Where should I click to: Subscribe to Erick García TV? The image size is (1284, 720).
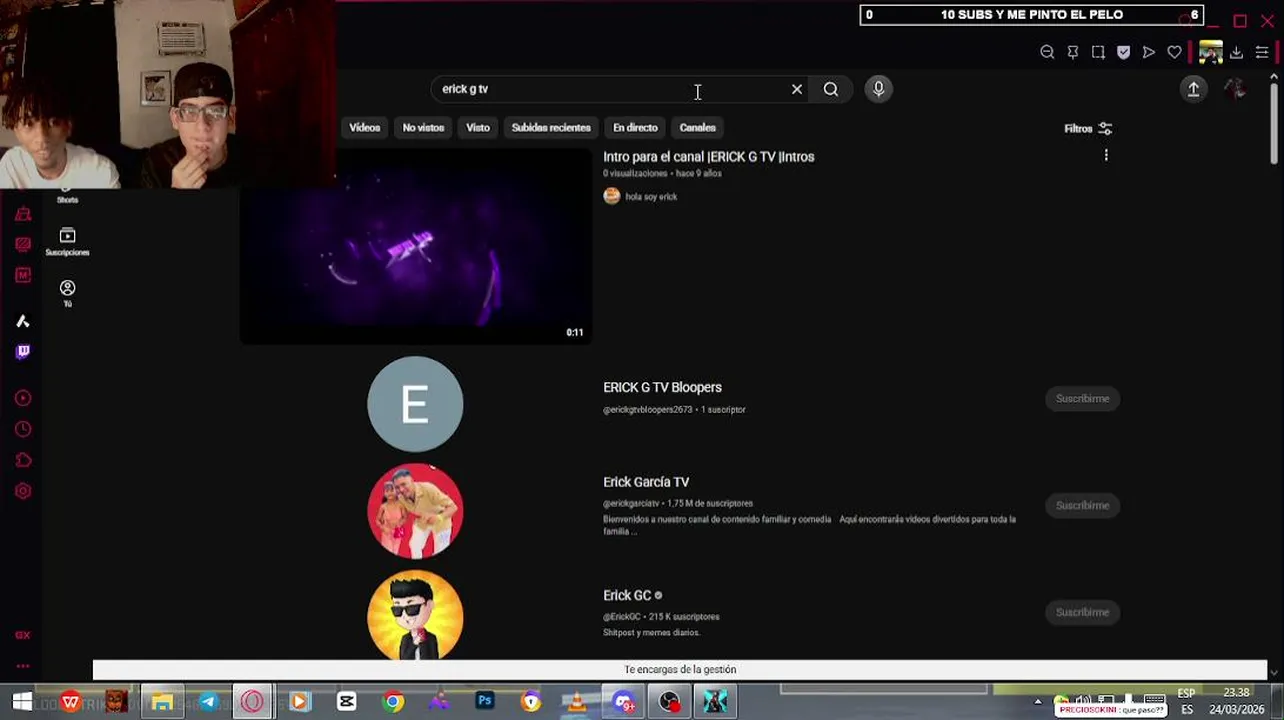pos(1082,505)
